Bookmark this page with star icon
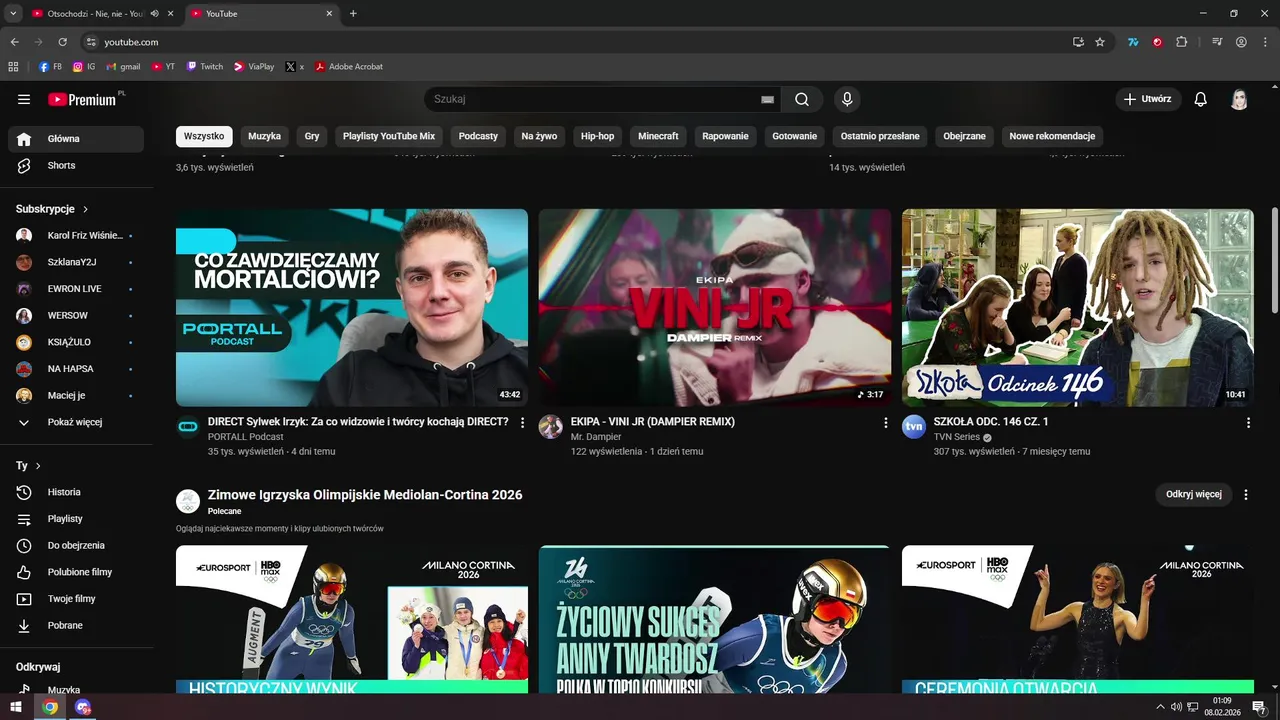 (x=1100, y=42)
